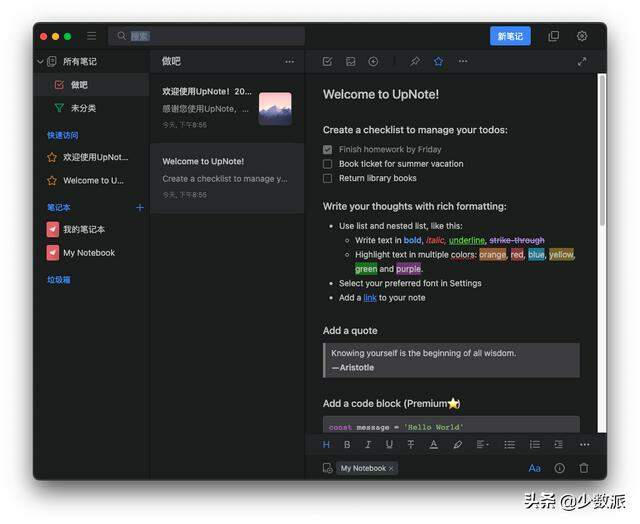
Task: Remove My Notebook tag with x
Action: pos(391,469)
